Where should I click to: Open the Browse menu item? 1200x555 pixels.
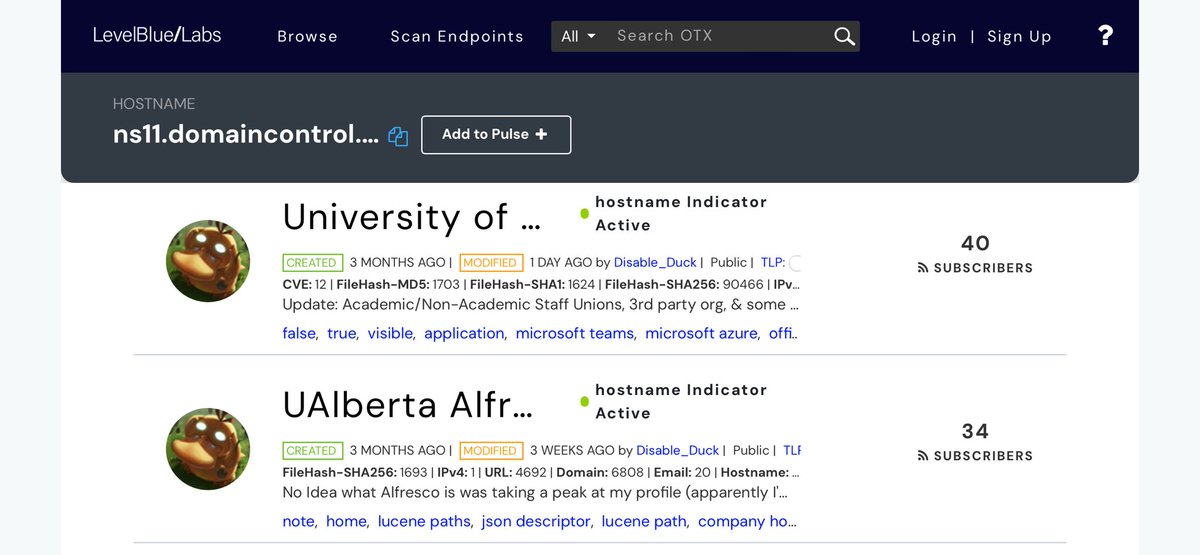307,36
